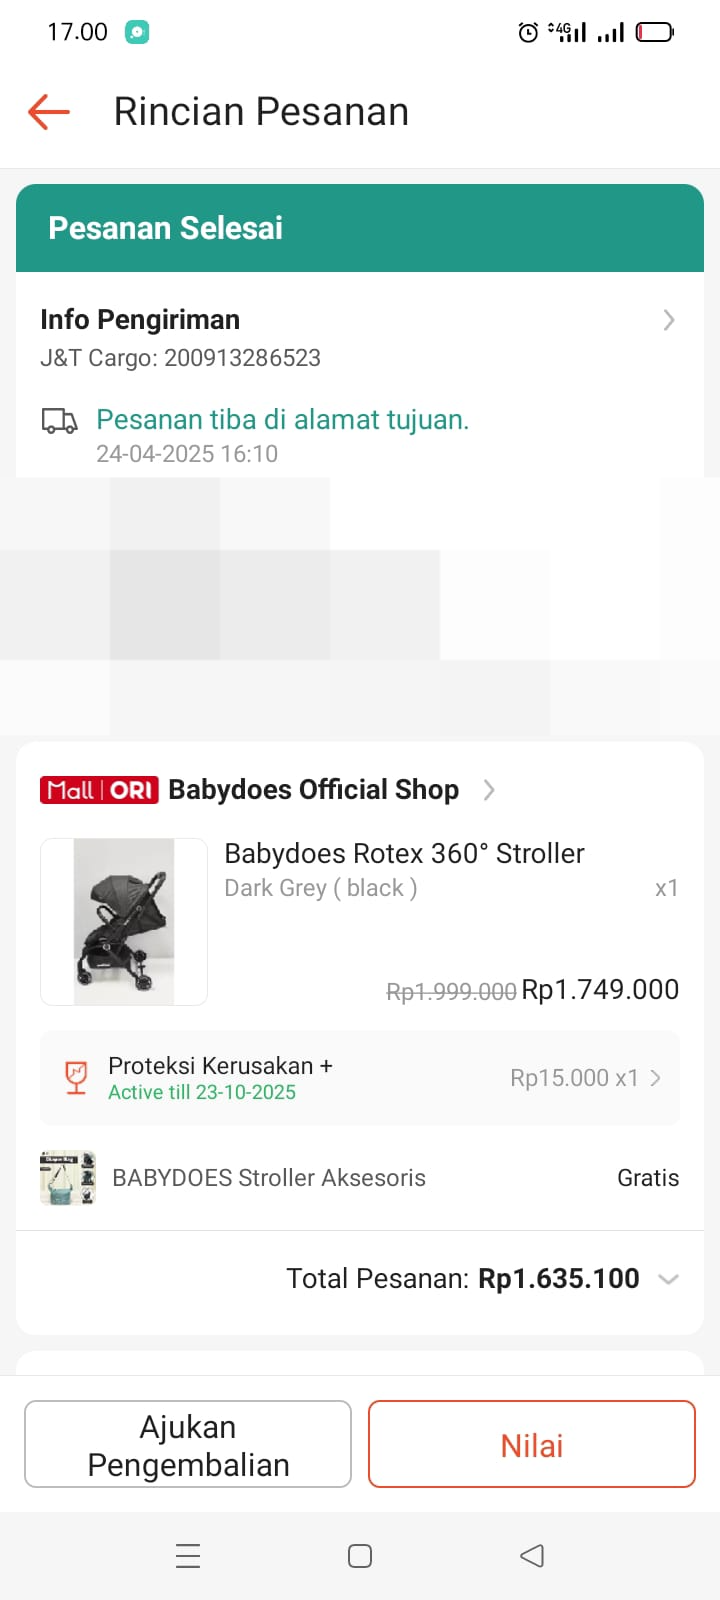Tap the BABYDOES Stroller Aksesoris thumbnail

[x=68, y=1178]
